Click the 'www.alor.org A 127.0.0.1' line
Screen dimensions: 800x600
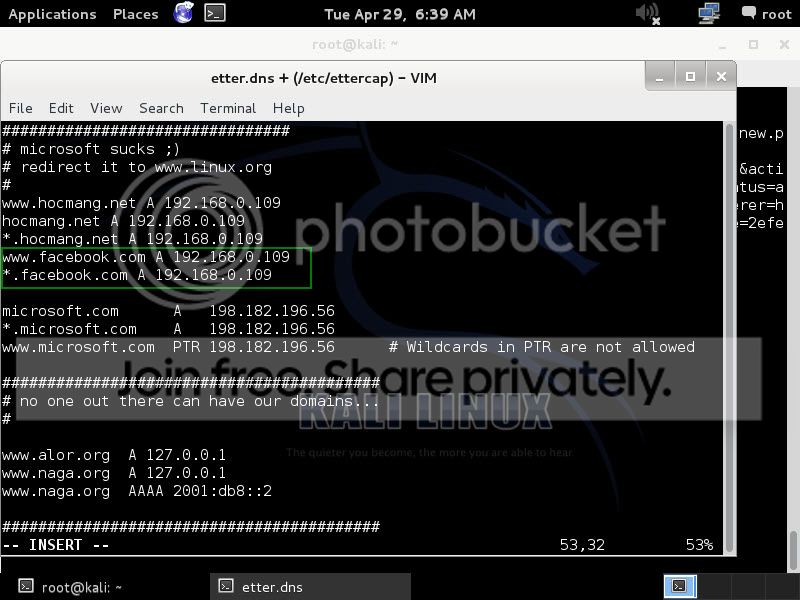(114, 455)
